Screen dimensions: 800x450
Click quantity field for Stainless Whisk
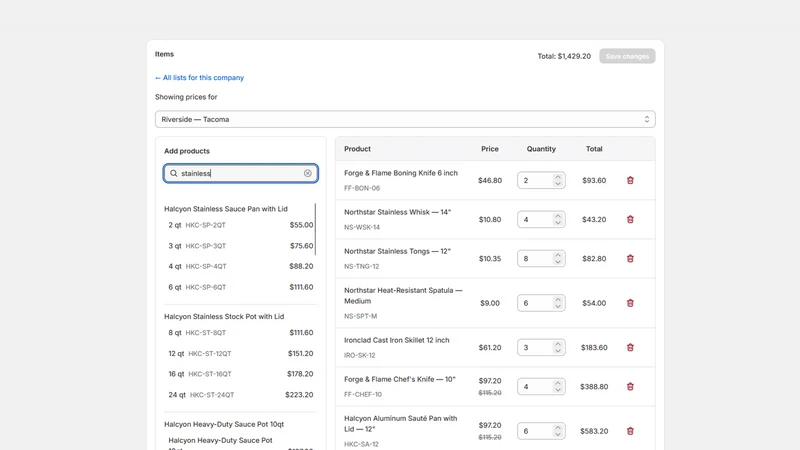tap(541, 219)
